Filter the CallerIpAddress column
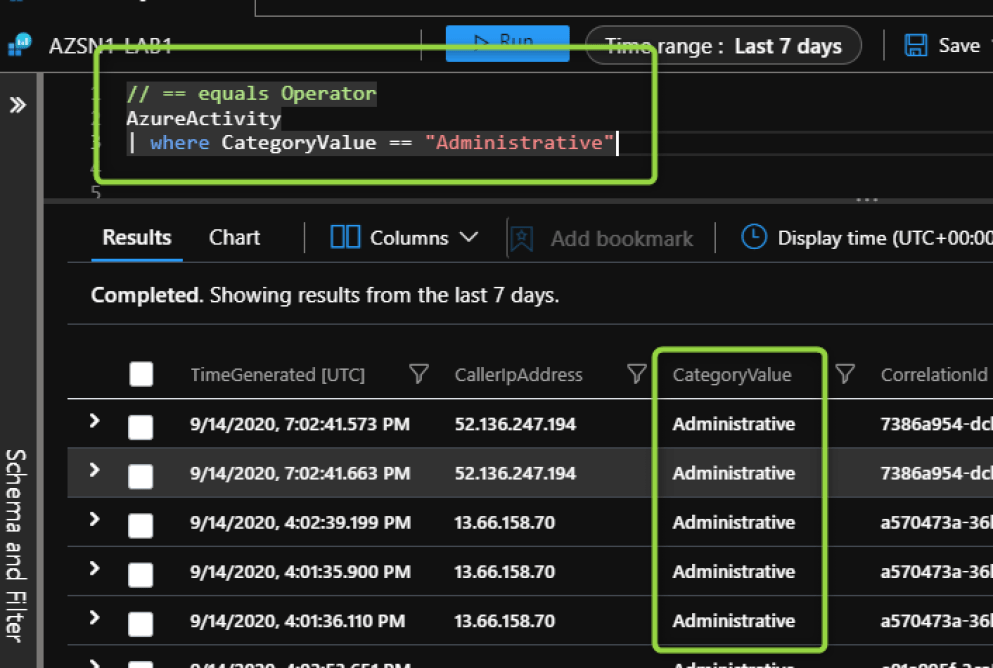The width and height of the screenshot is (993, 668). click(x=636, y=374)
